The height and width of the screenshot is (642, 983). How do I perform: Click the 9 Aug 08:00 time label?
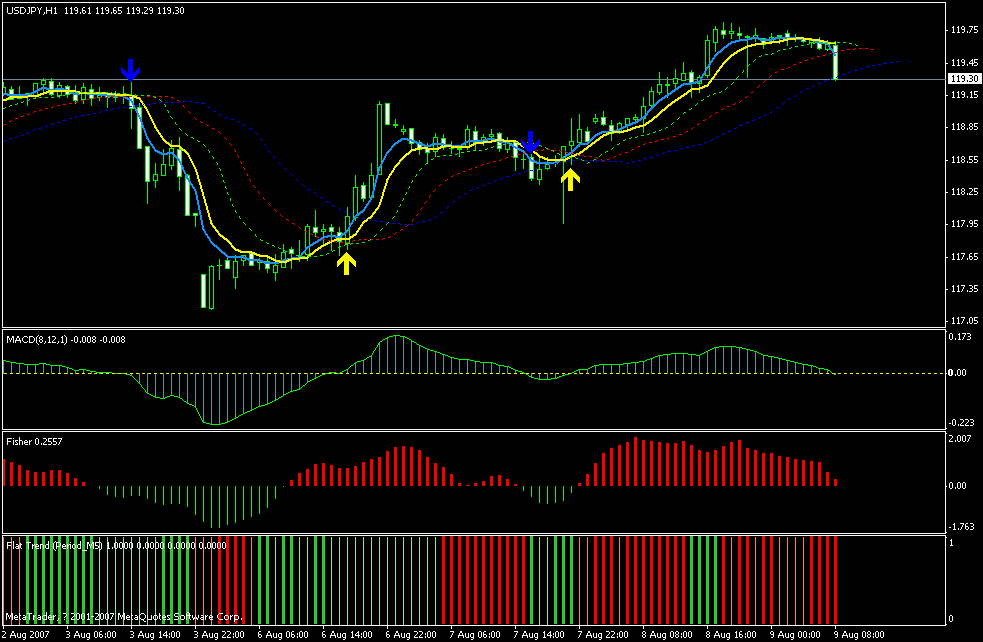858,634
